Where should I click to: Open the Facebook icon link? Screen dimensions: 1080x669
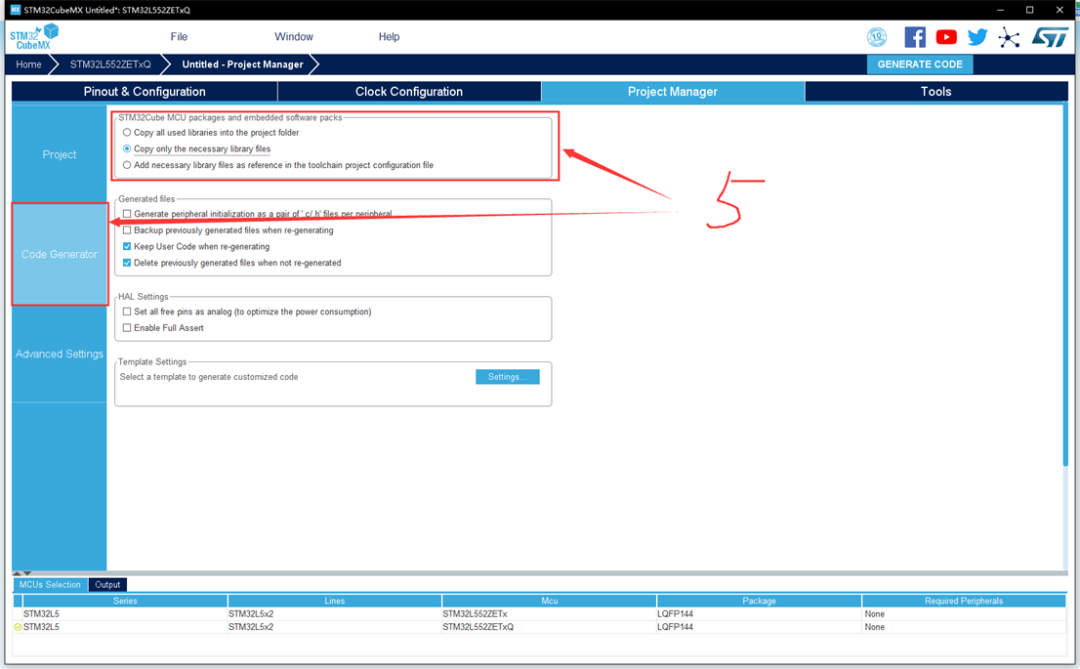[x=914, y=37]
